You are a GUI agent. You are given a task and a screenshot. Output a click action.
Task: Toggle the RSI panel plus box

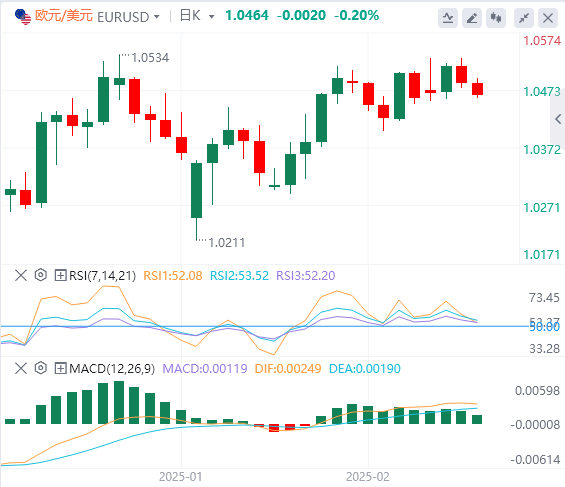pos(60,276)
